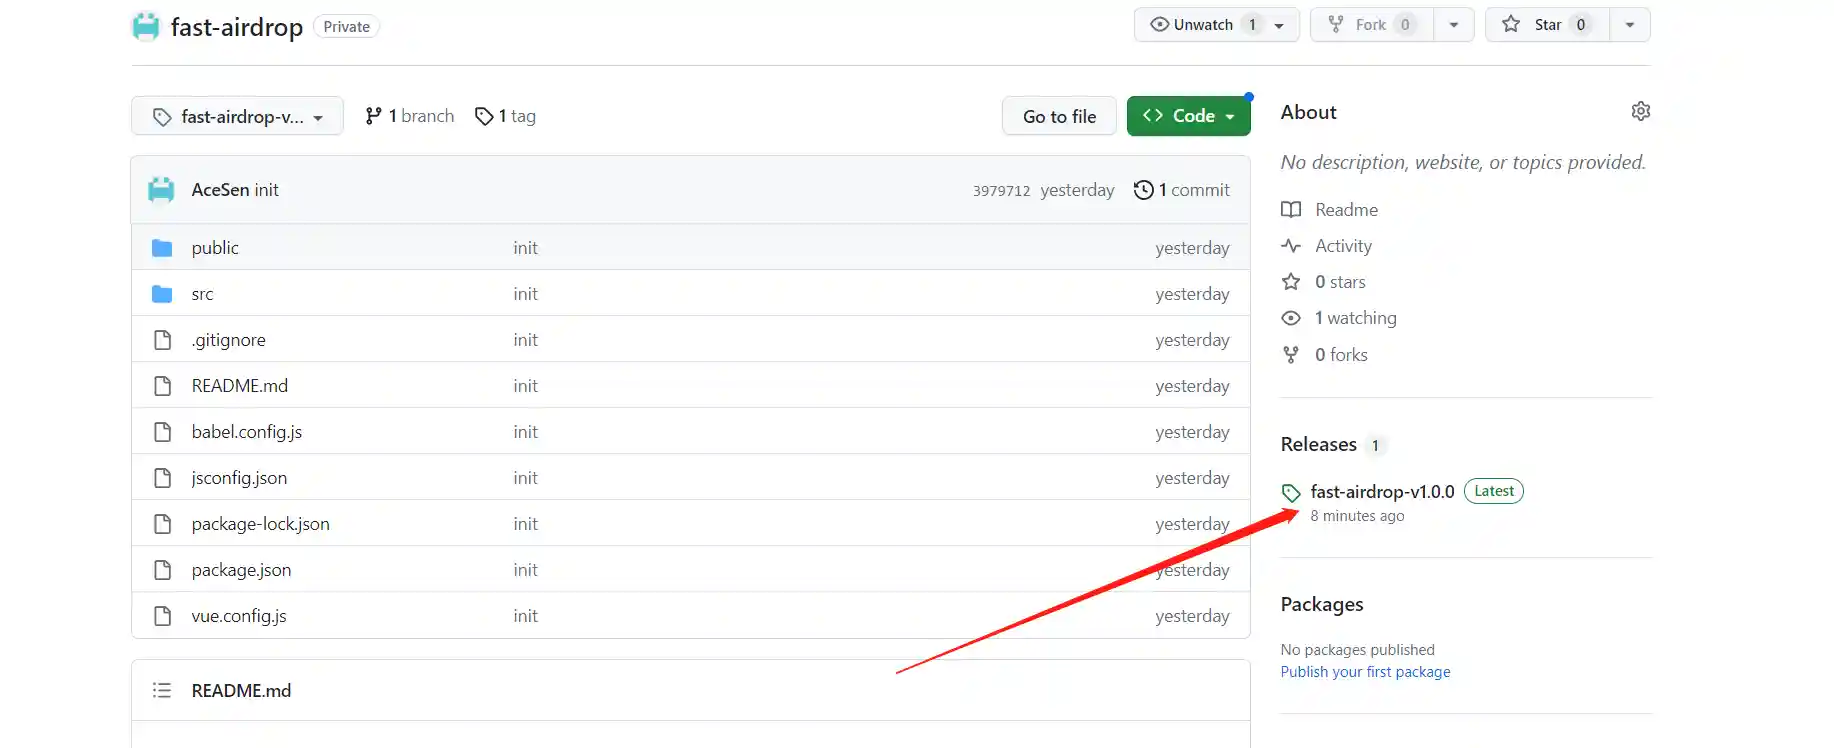
Task: Star the fast-airdrop repository
Action: pyautogui.click(x=1547, y=25)
